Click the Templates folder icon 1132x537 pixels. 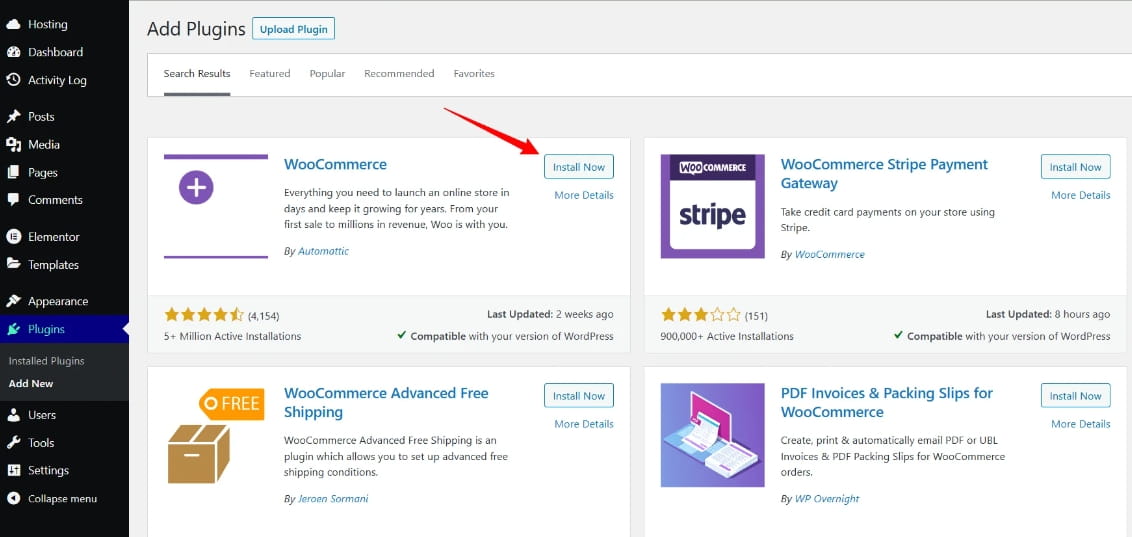tap(13, 264)
